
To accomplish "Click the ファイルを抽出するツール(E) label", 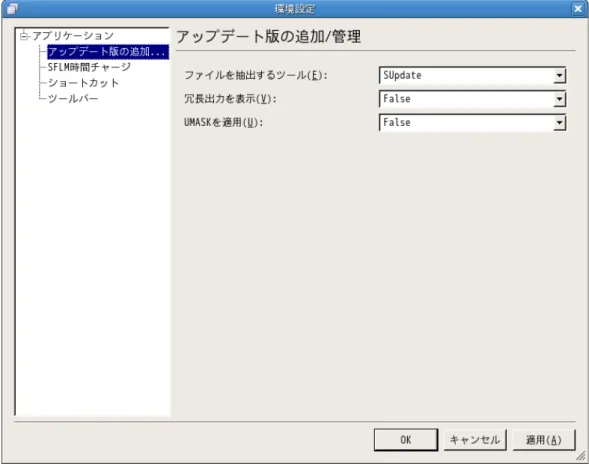I will click(256, 76).
